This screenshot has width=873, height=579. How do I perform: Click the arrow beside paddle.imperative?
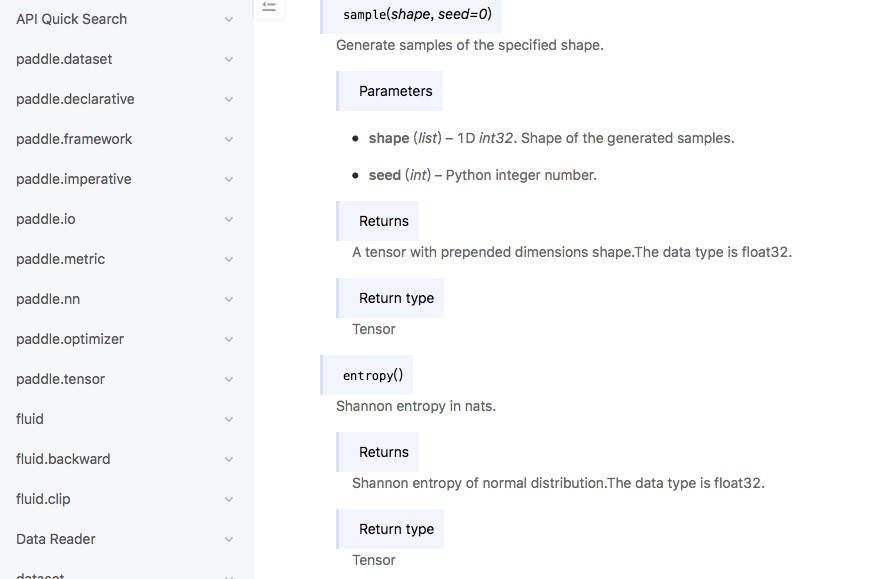pos(229,180)
